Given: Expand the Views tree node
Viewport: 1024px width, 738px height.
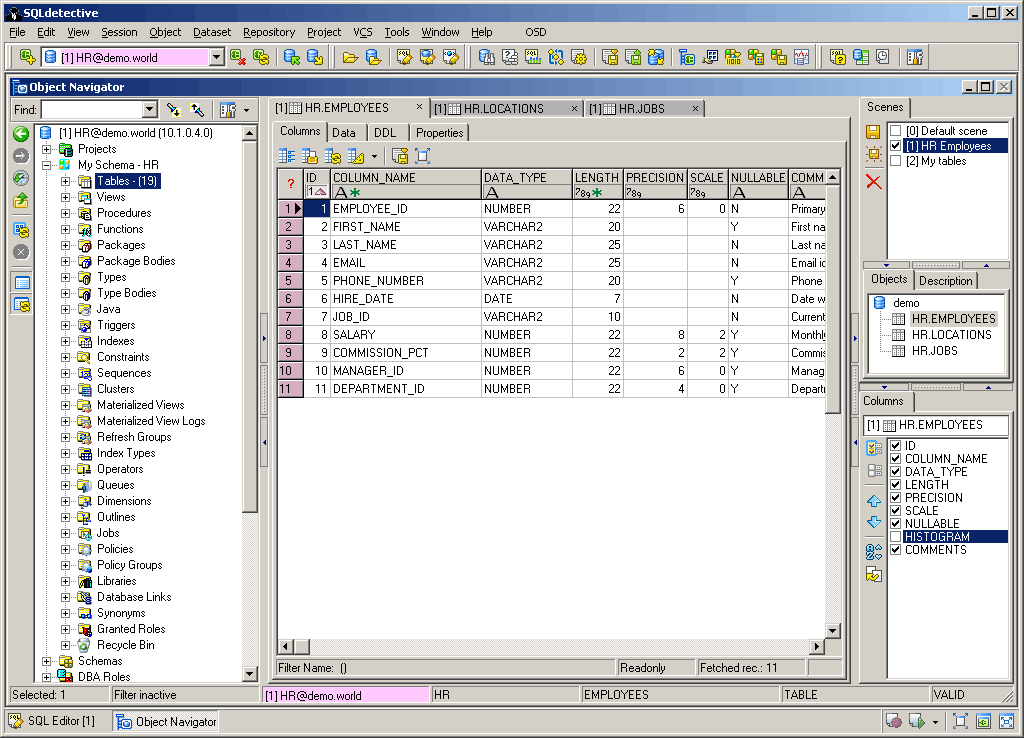Looking at the screenshot, I should coord(65,197).
